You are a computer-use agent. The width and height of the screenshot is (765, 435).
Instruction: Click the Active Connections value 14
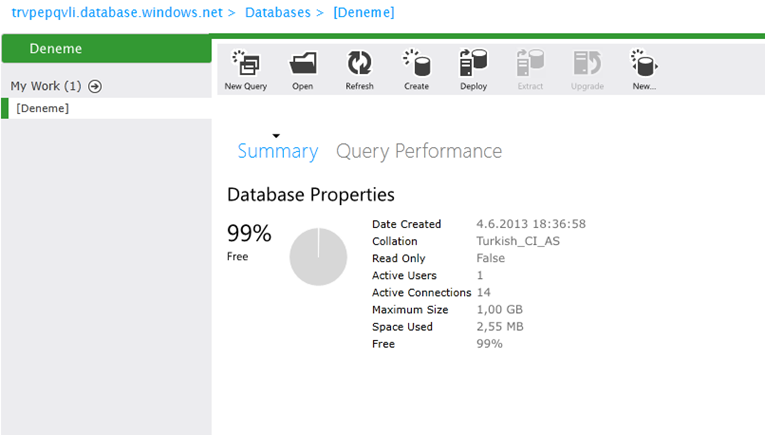[483, 292]
